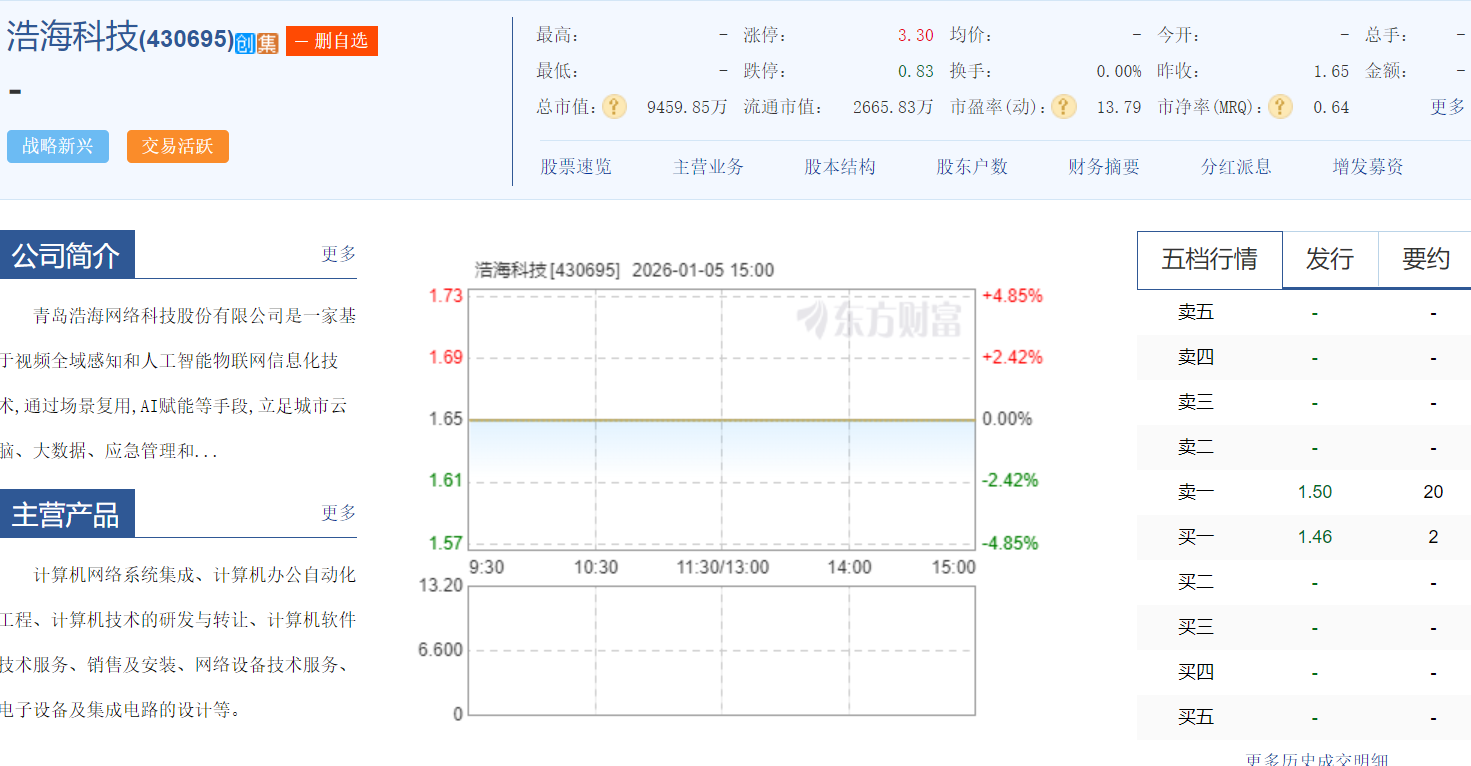Click the 浩海科技 stock name title

[x=72, y=37]
